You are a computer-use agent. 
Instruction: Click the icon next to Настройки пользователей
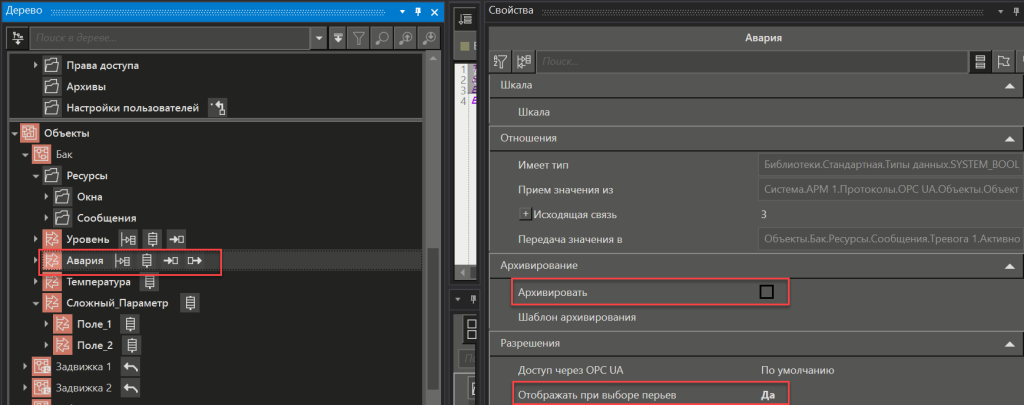point(218,108)
